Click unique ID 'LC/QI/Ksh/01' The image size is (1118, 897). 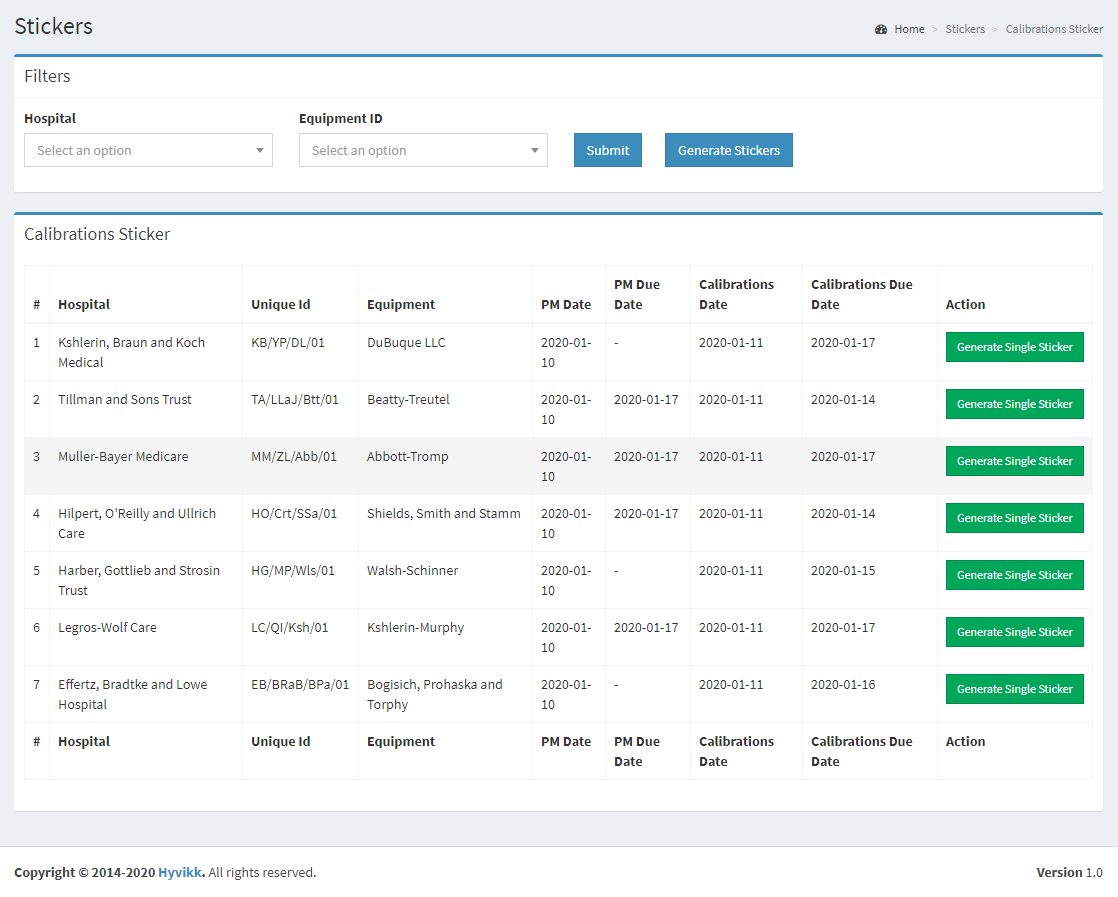[289, 627]
